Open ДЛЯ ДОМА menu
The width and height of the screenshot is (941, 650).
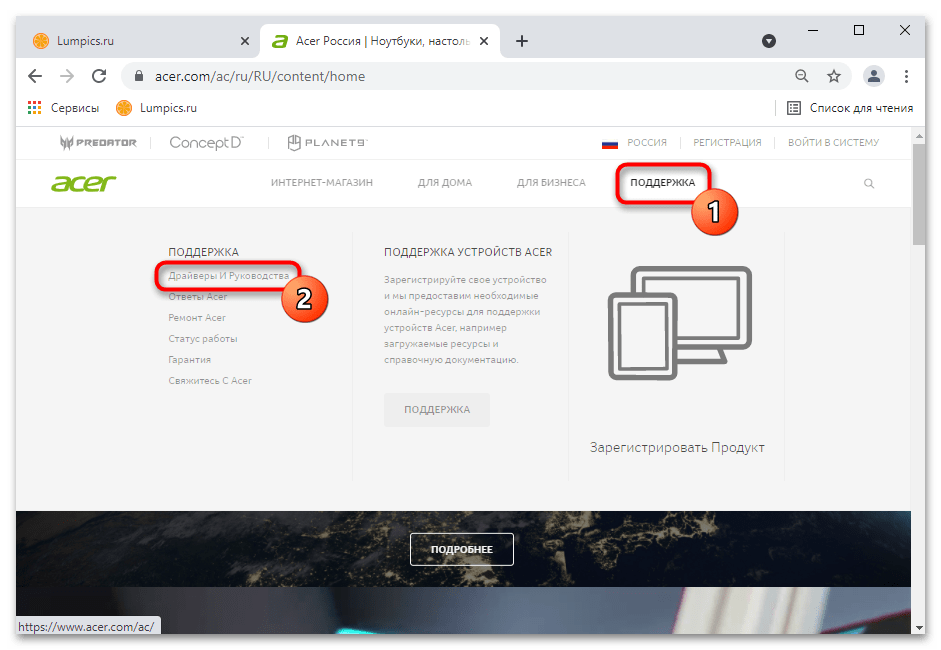coord(445,182)
